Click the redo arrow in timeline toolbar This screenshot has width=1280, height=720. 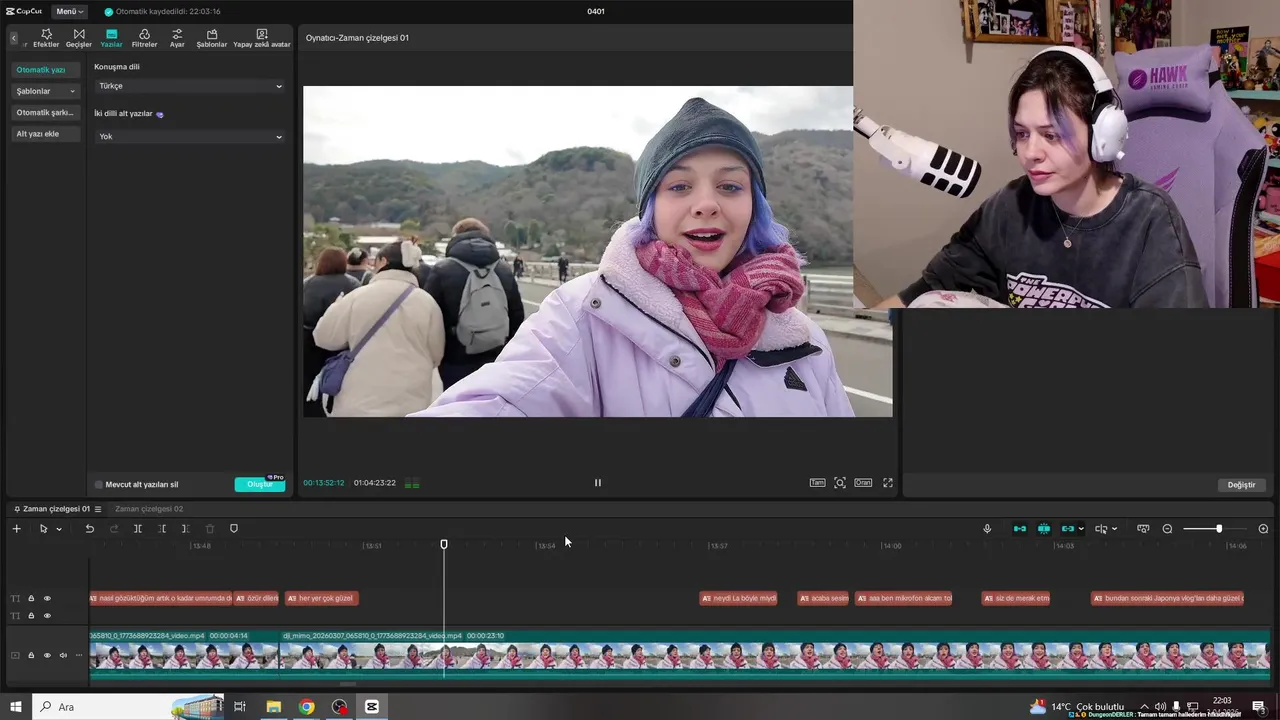click(114, 528)
